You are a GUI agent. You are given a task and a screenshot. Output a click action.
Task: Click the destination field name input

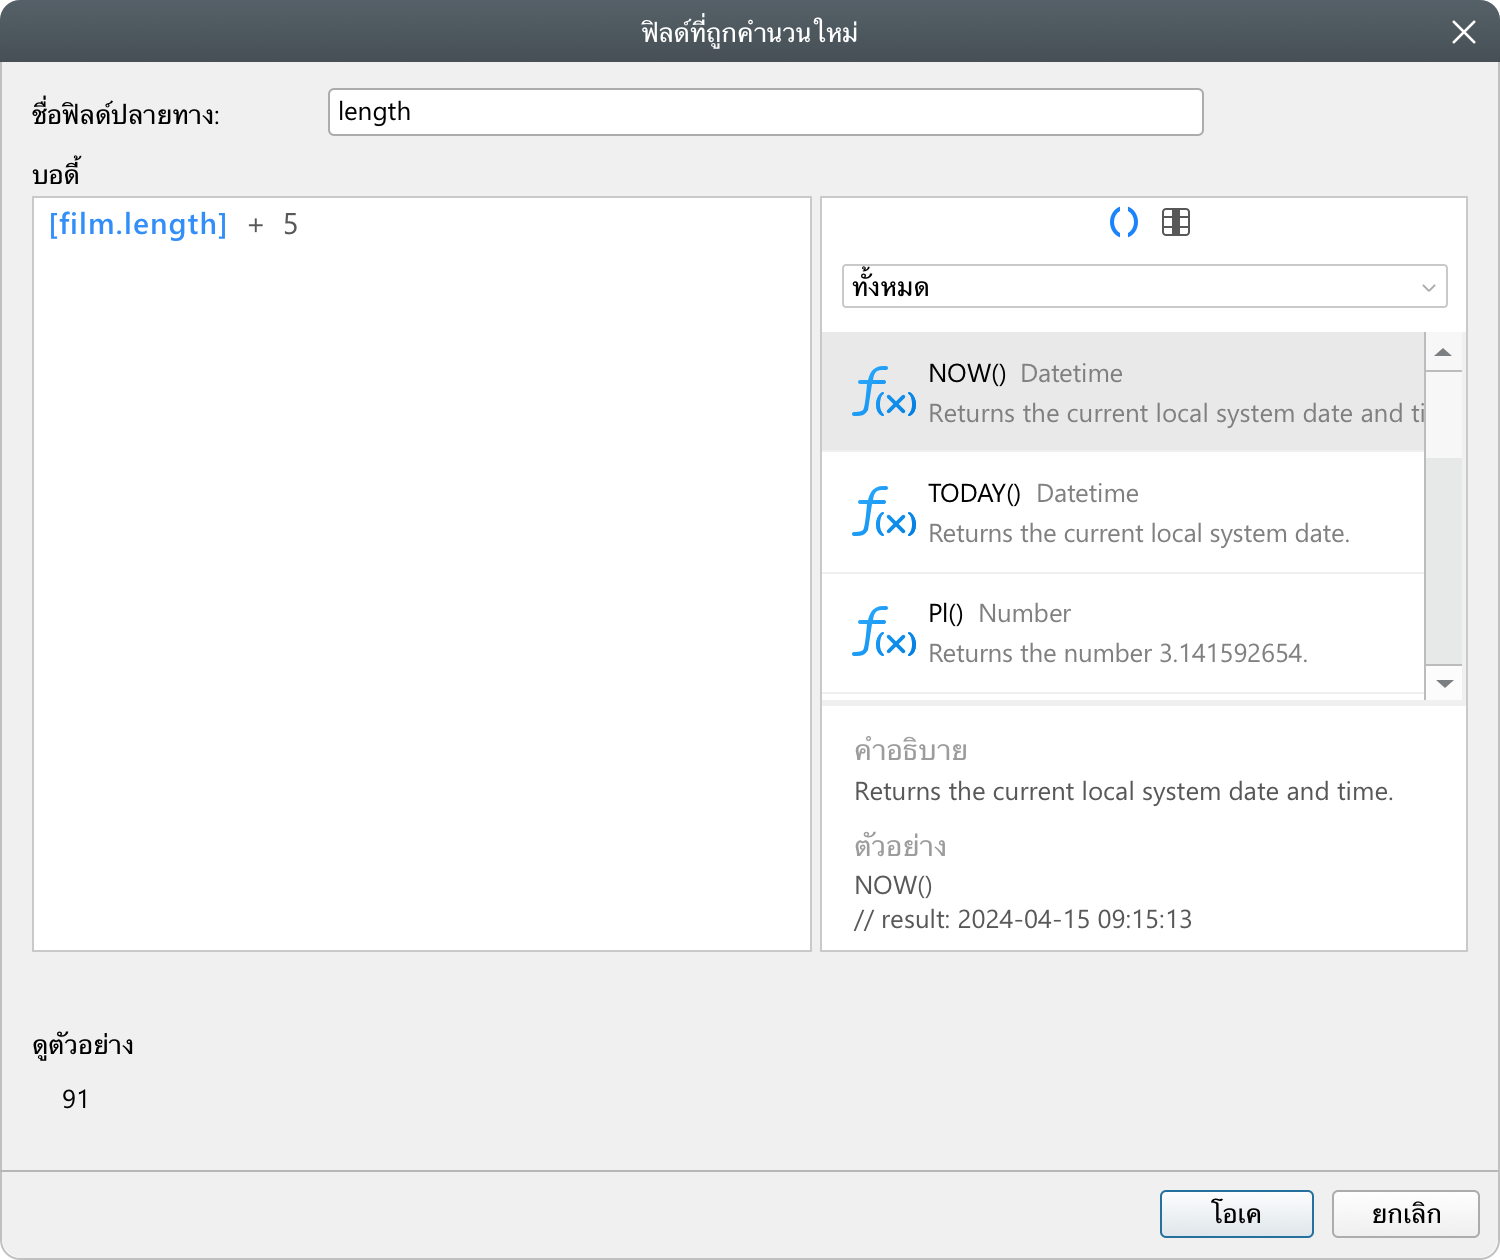pyautogui.click(x=765, y=112)
